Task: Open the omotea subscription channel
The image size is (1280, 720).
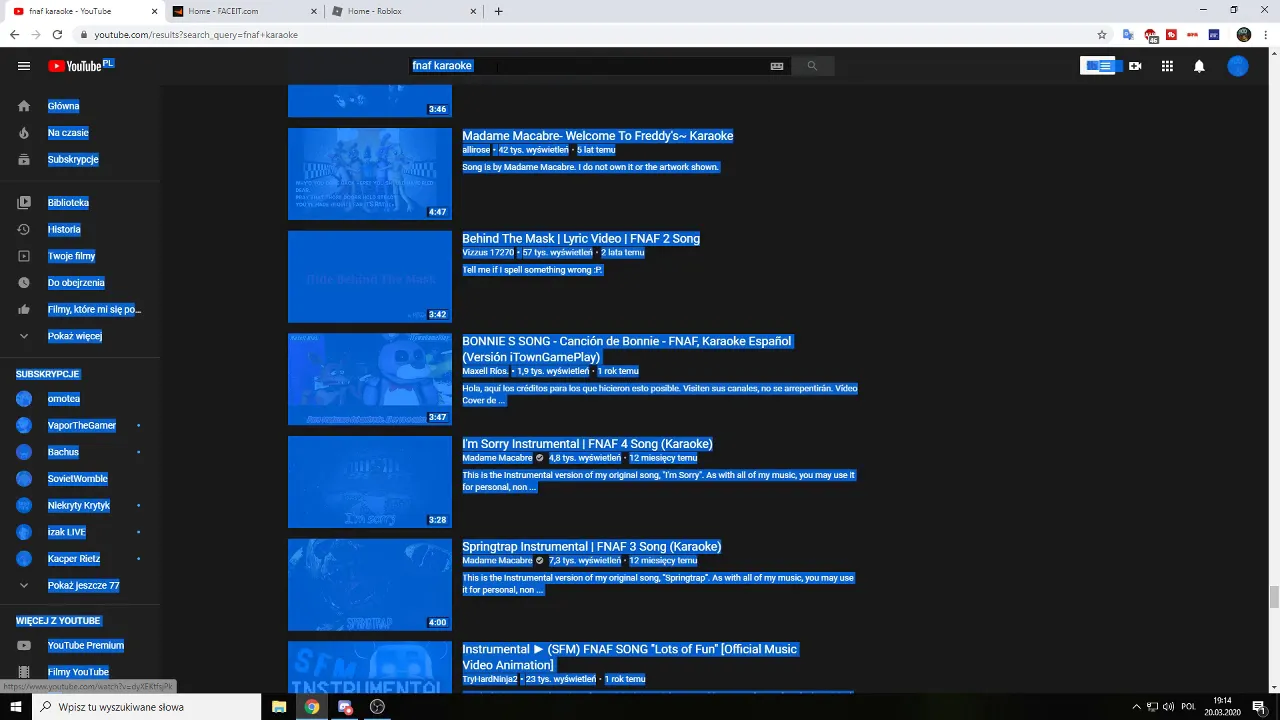Action: (63, 399)
